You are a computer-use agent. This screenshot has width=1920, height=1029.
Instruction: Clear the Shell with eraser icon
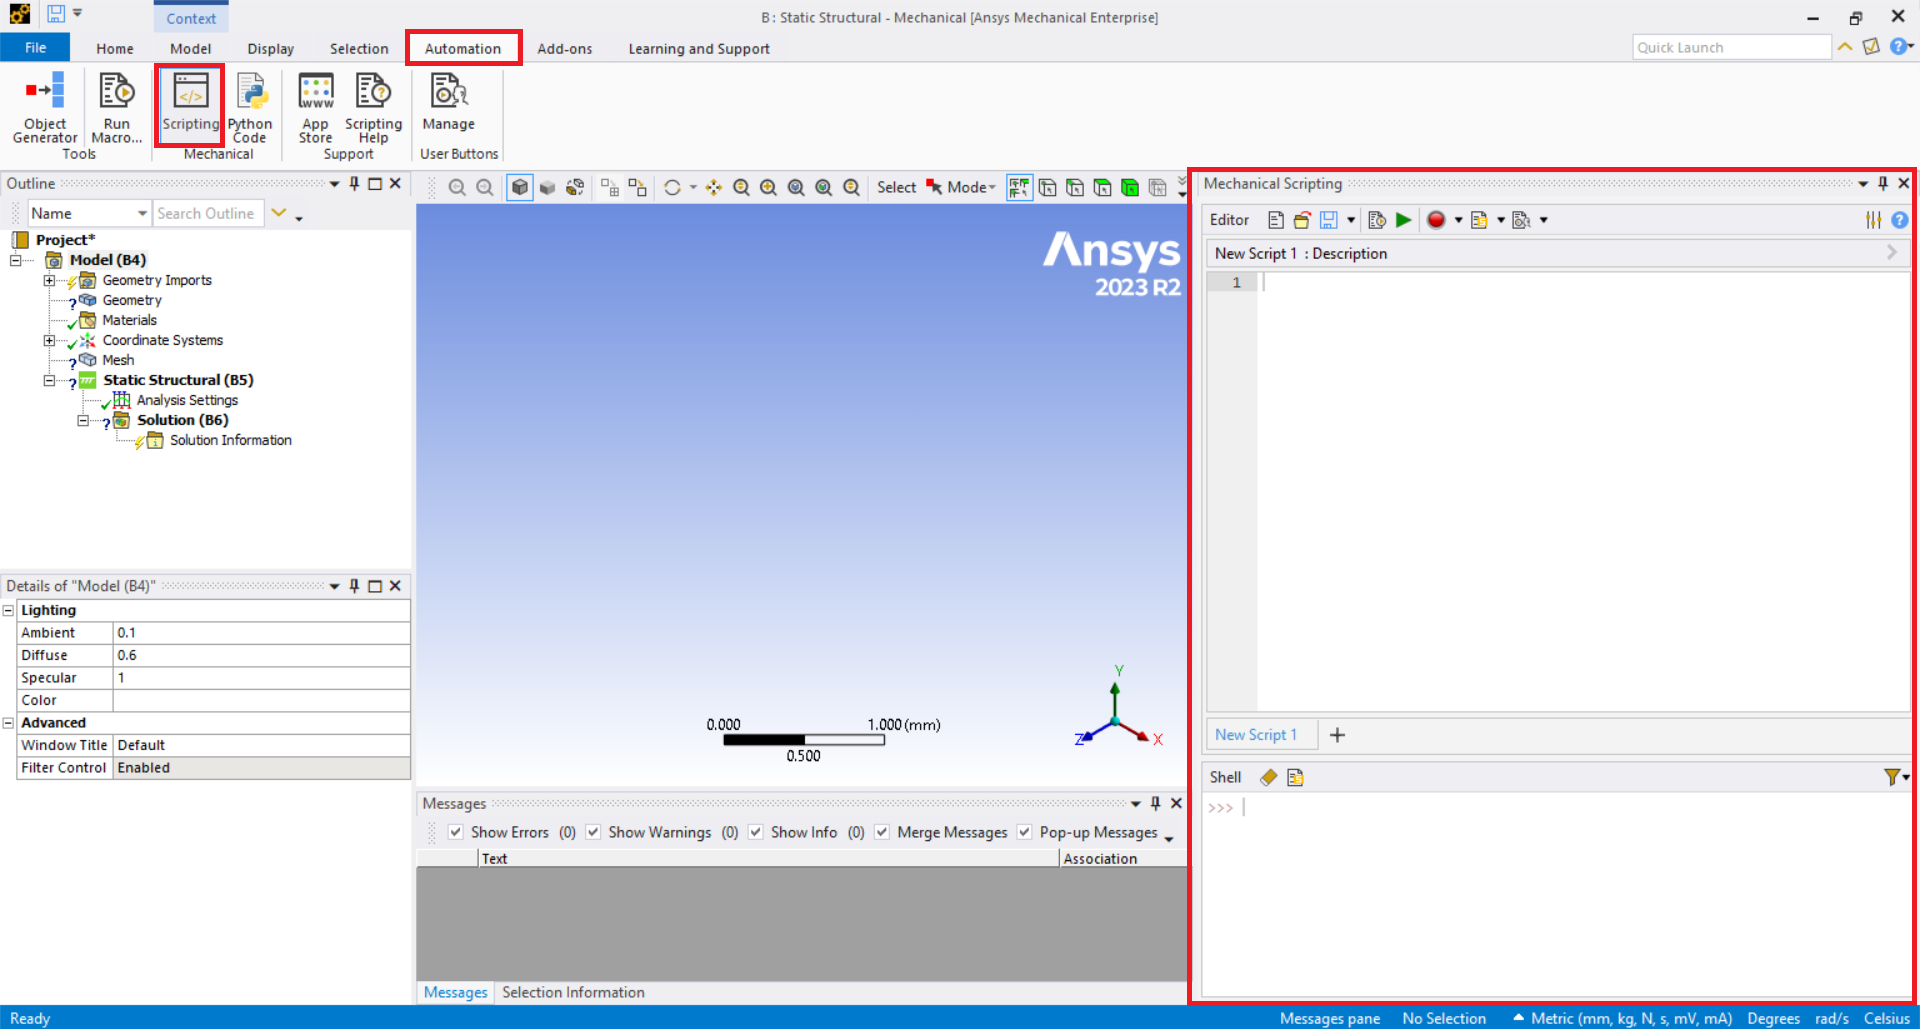point(1268,778)
